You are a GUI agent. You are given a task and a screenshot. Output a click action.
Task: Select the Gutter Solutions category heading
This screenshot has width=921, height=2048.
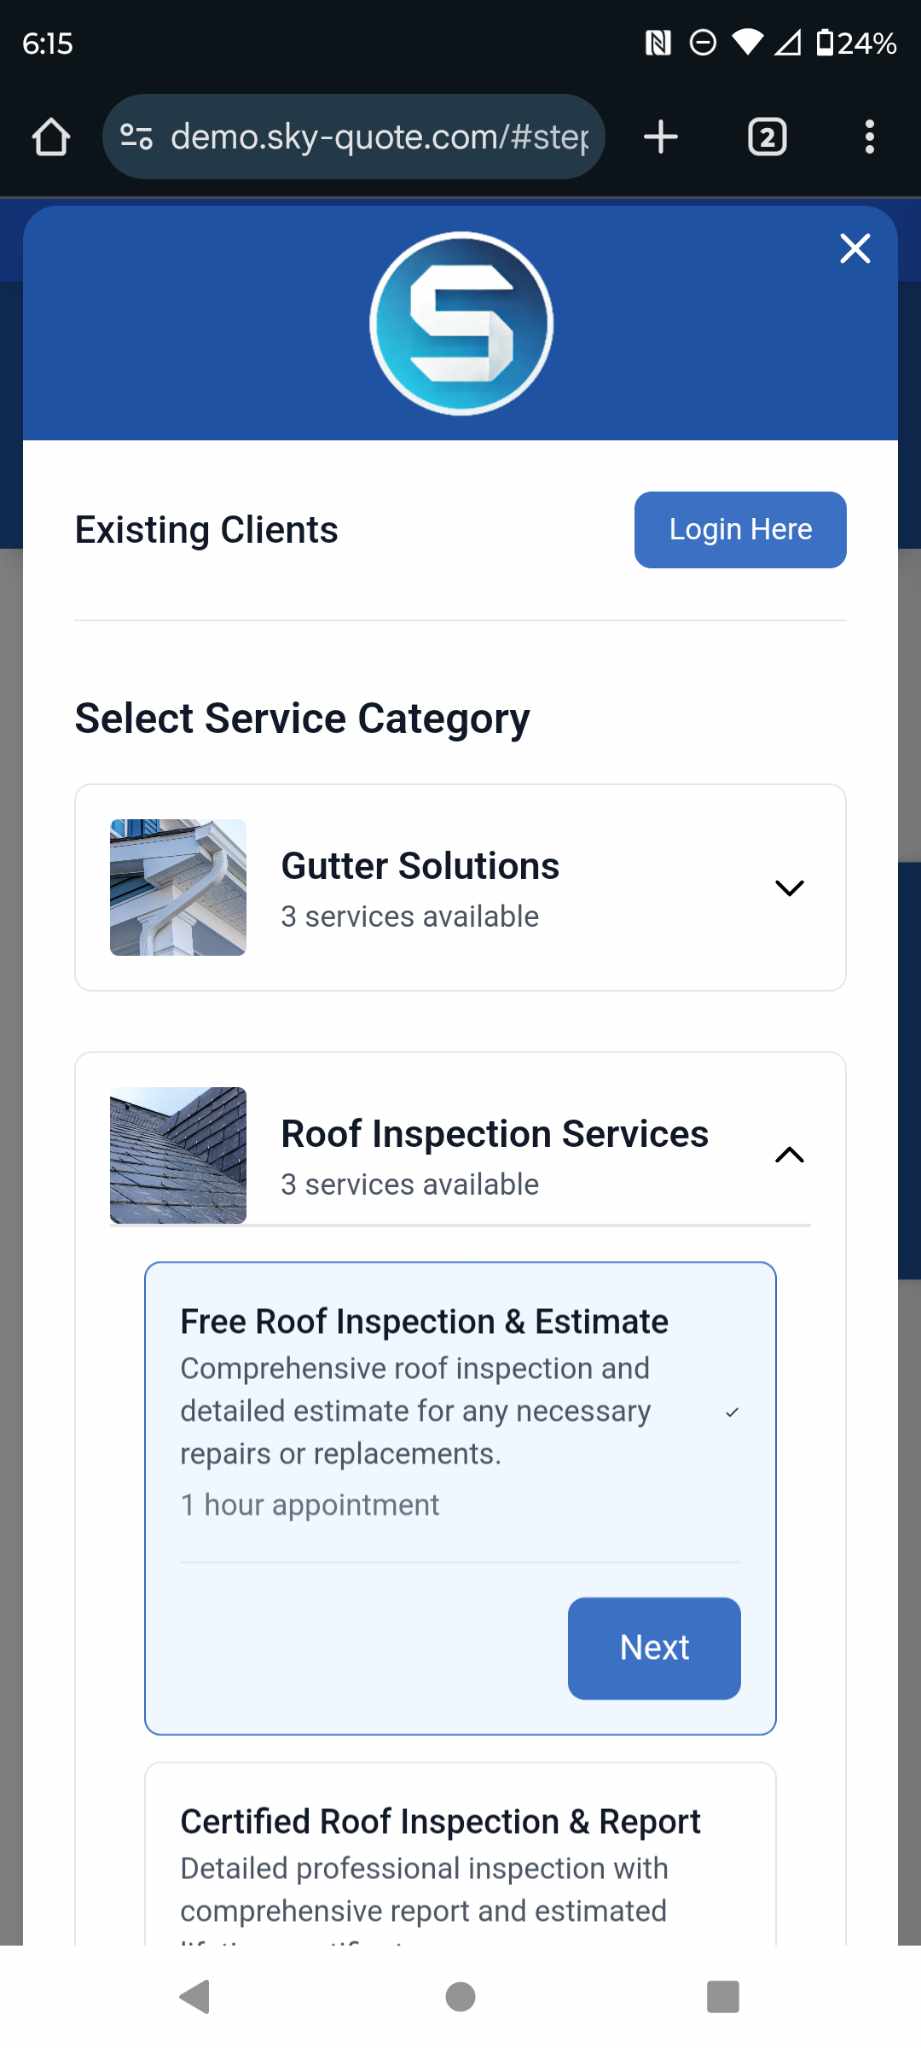(x=420, y=866)
